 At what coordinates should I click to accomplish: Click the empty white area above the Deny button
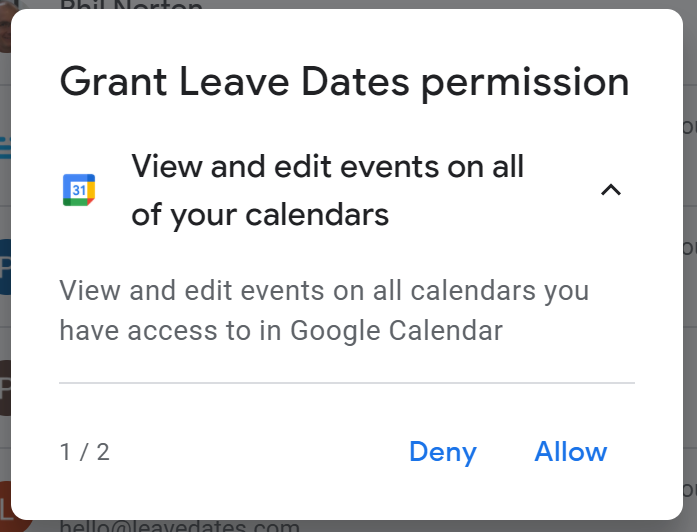point(443,411)
